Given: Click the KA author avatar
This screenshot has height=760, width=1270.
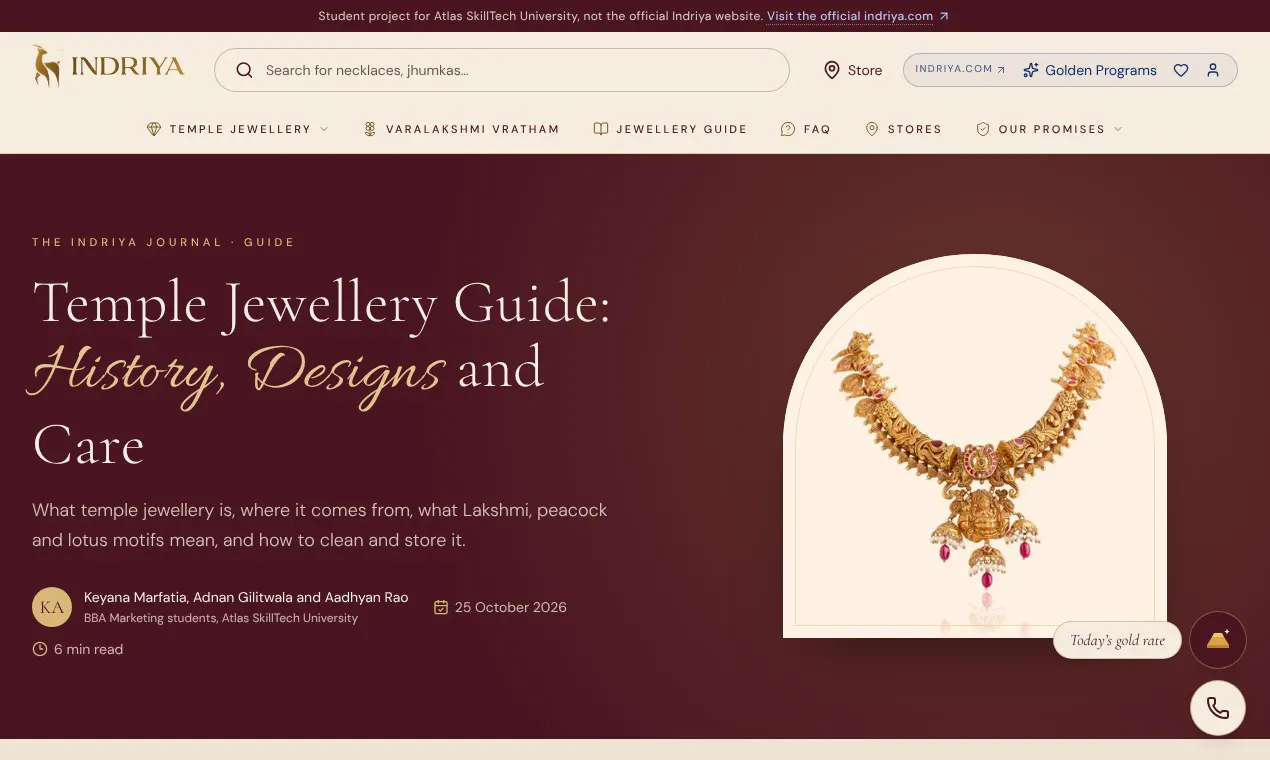Looking at the screenshot, I should [52, 607].
